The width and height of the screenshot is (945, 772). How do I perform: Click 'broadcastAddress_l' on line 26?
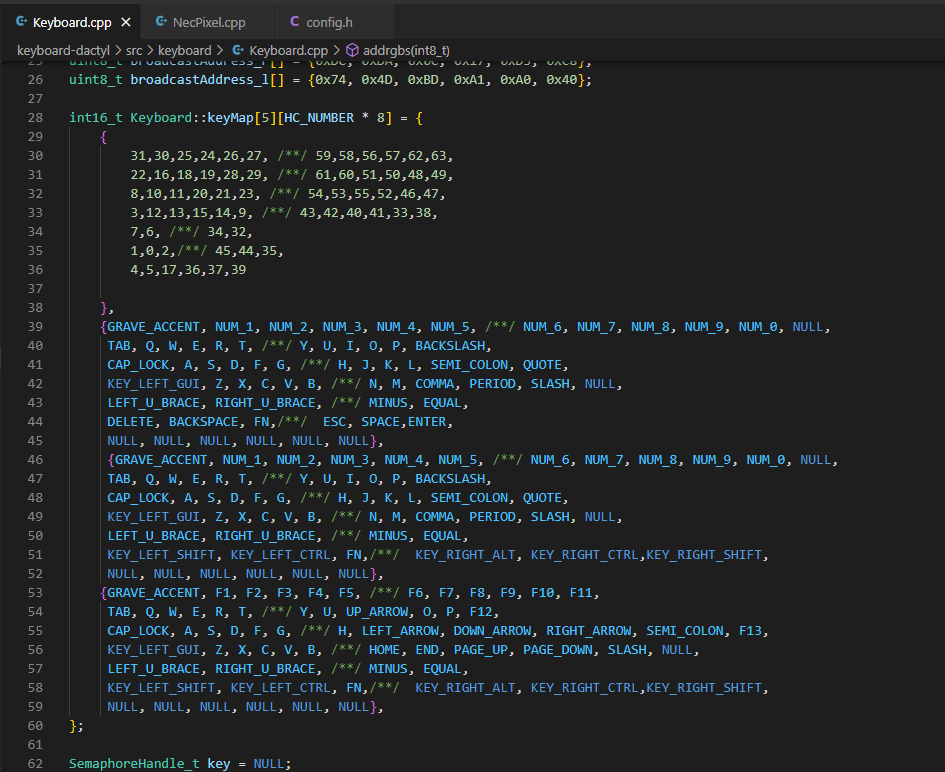click(x=199, y=80)
